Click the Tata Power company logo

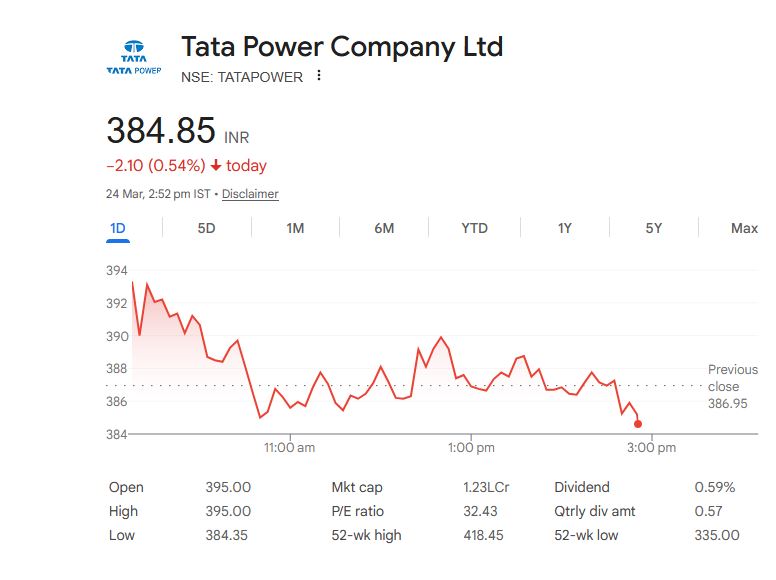[133, 58]
